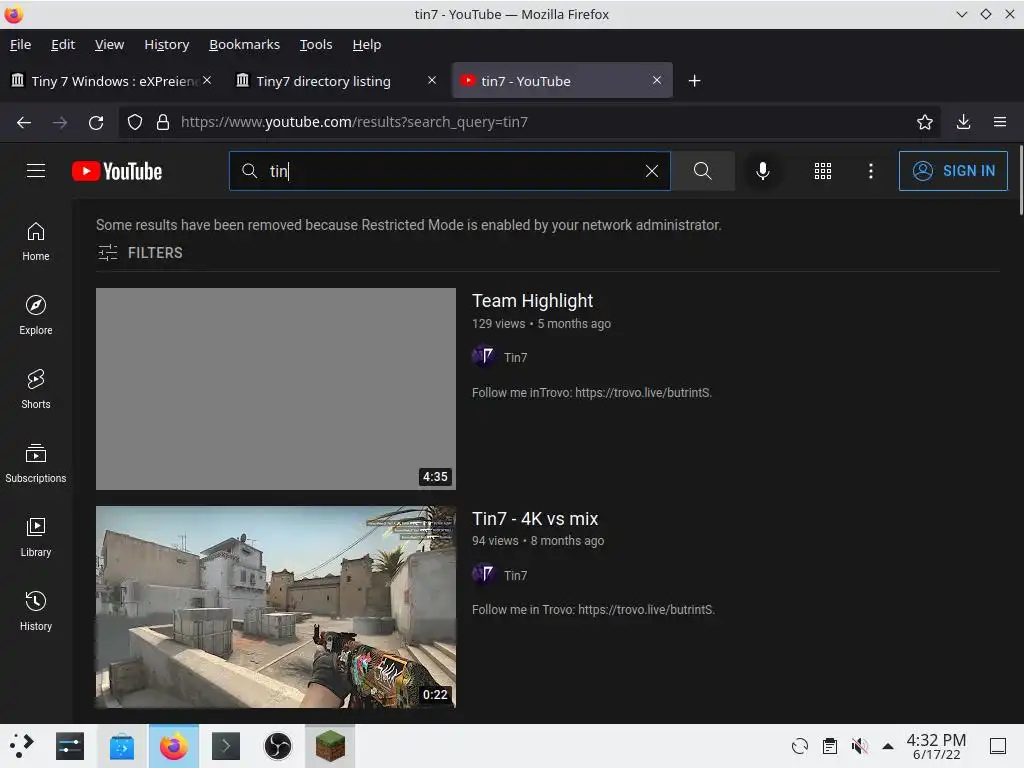Open the 4K vs mix gameplay thumbnail
Screen dimensions: 1024x768
tap(276, 607)
